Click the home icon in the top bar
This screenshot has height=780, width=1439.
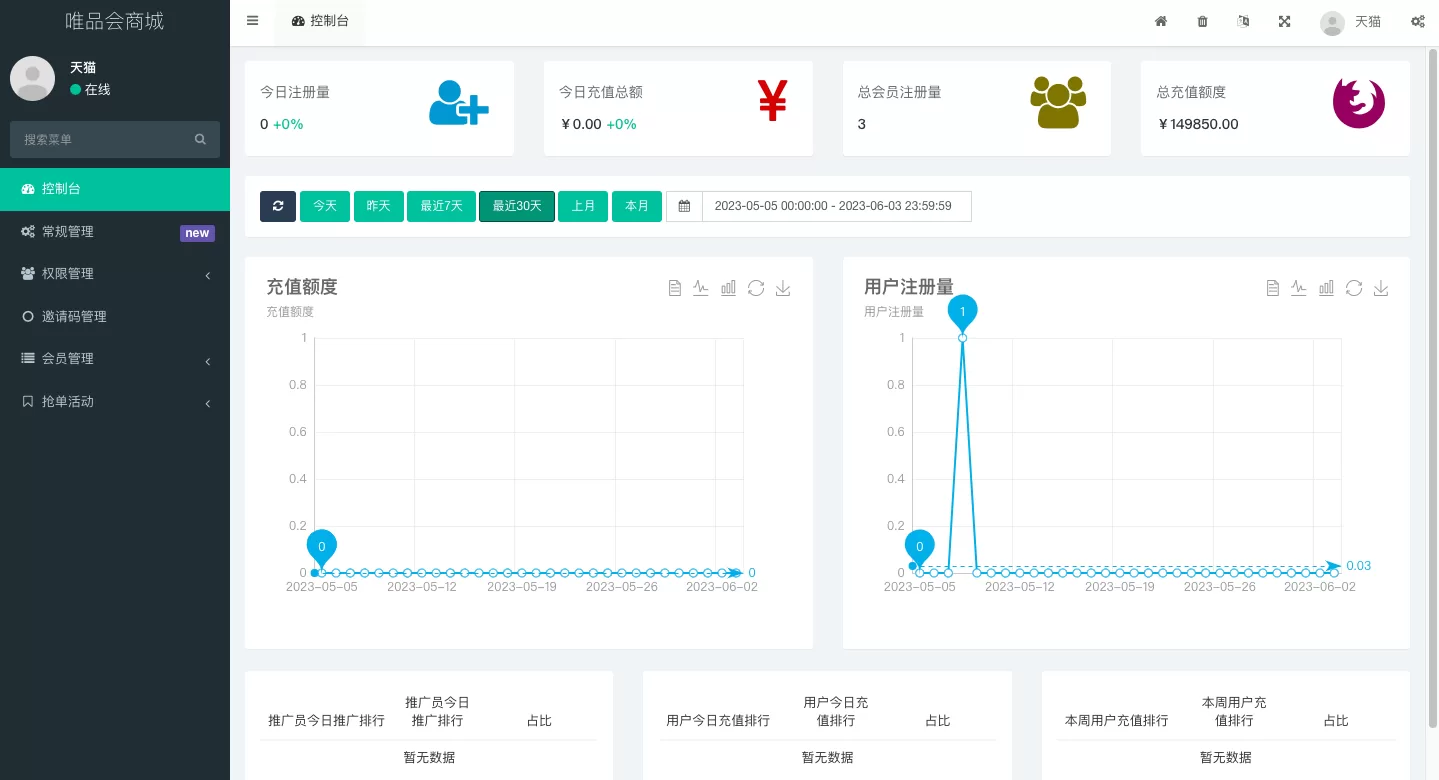(1161, 21)
